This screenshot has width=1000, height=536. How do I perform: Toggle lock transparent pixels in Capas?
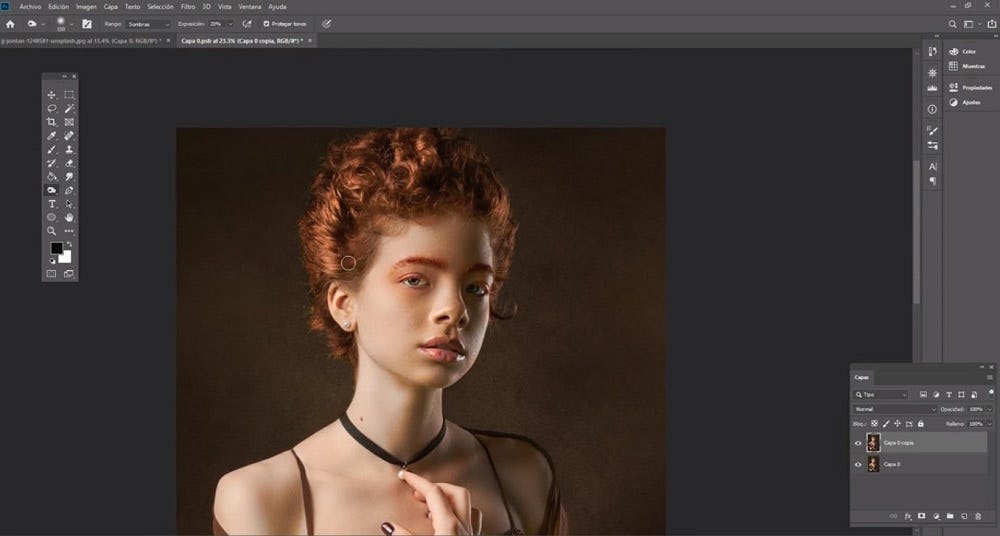tap(874, 424)
